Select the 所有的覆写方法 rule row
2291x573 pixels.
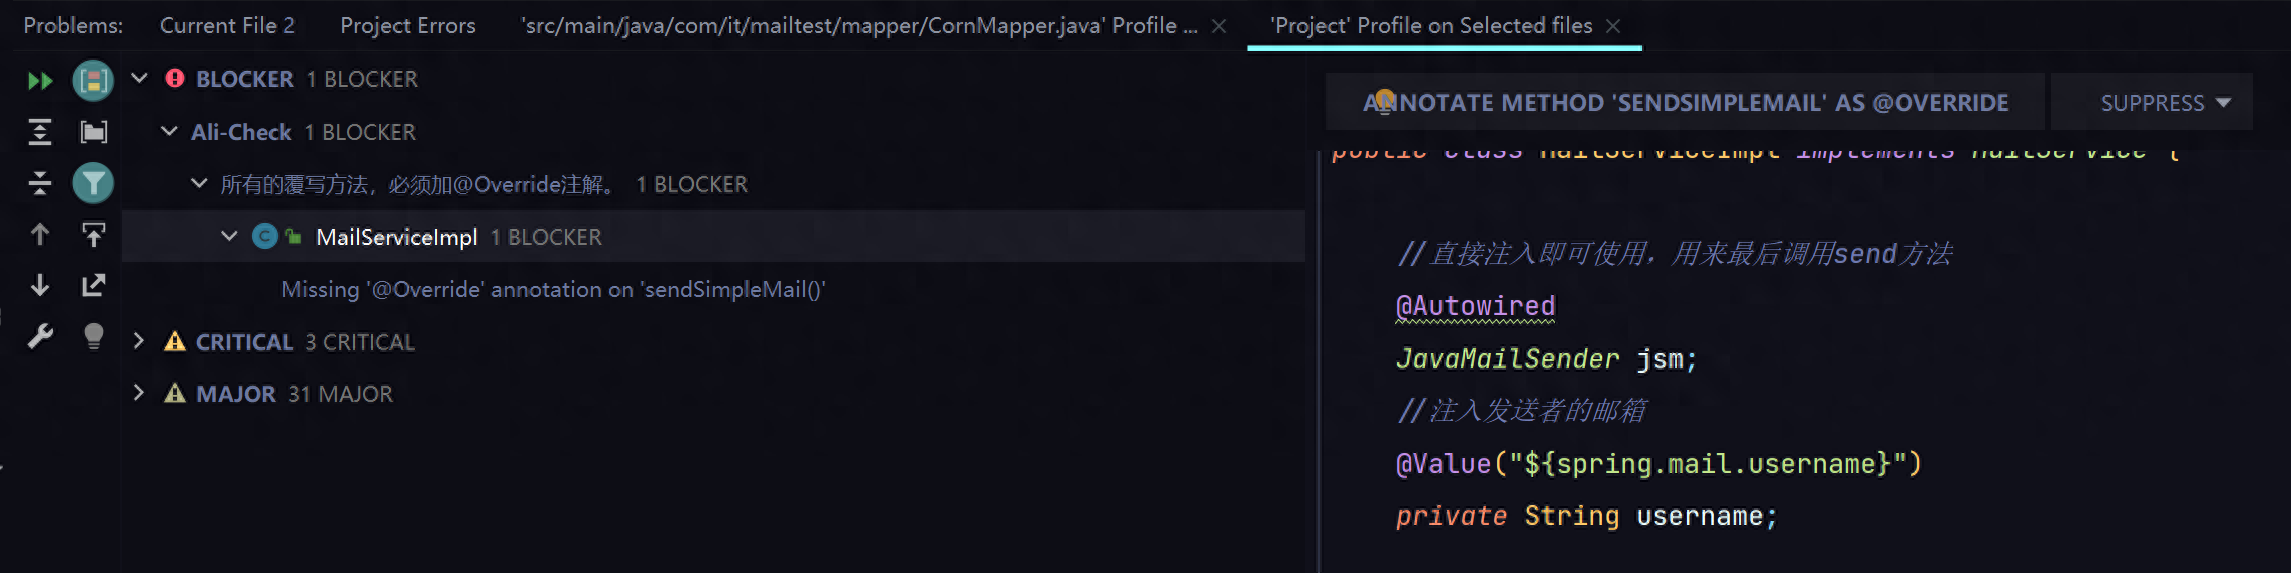[x=714, y=184]
